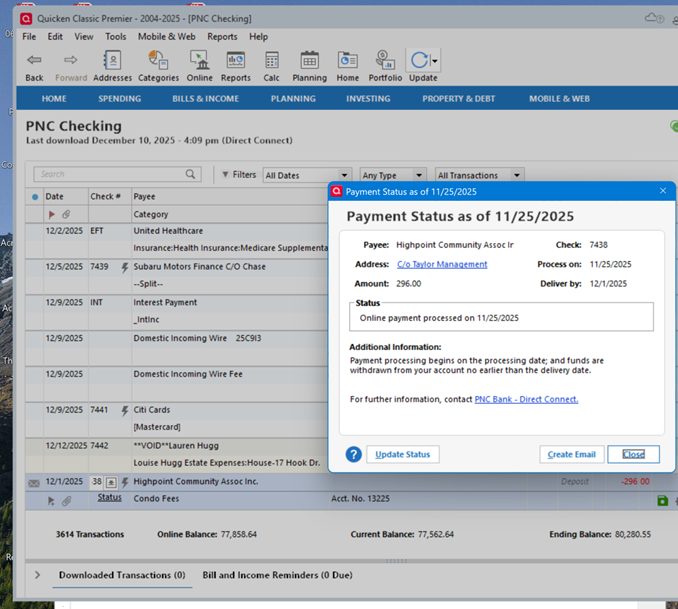Launch the Calc calculator icon
Image resolution: width=678 pixels, height=609 pixels.
pos(272,60)
